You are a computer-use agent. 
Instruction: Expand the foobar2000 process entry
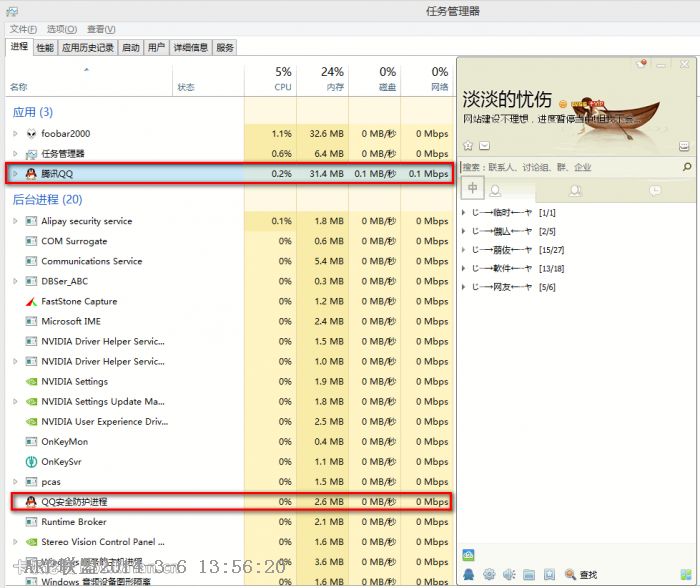[x=15, y=133]
